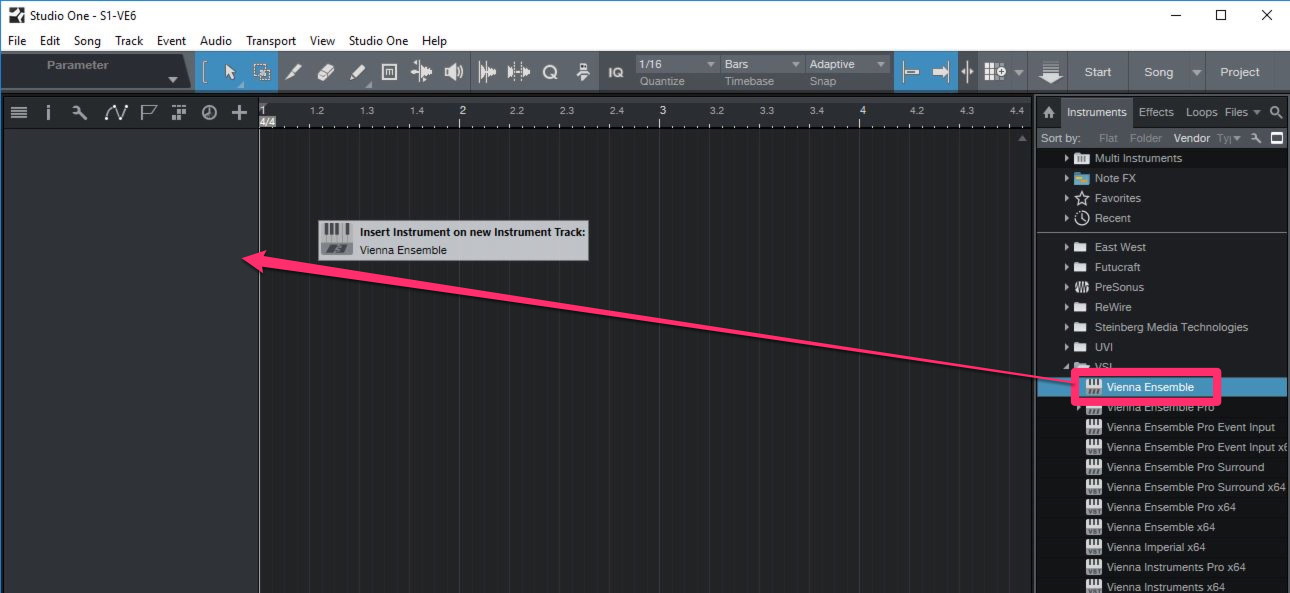Open the Audio menu
The height and width of the screenshot is (593, 1290).
click(216, 41)
